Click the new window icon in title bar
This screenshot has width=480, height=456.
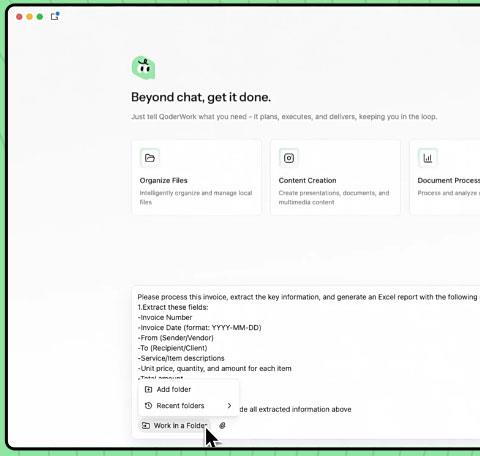(x=55, y=16)
